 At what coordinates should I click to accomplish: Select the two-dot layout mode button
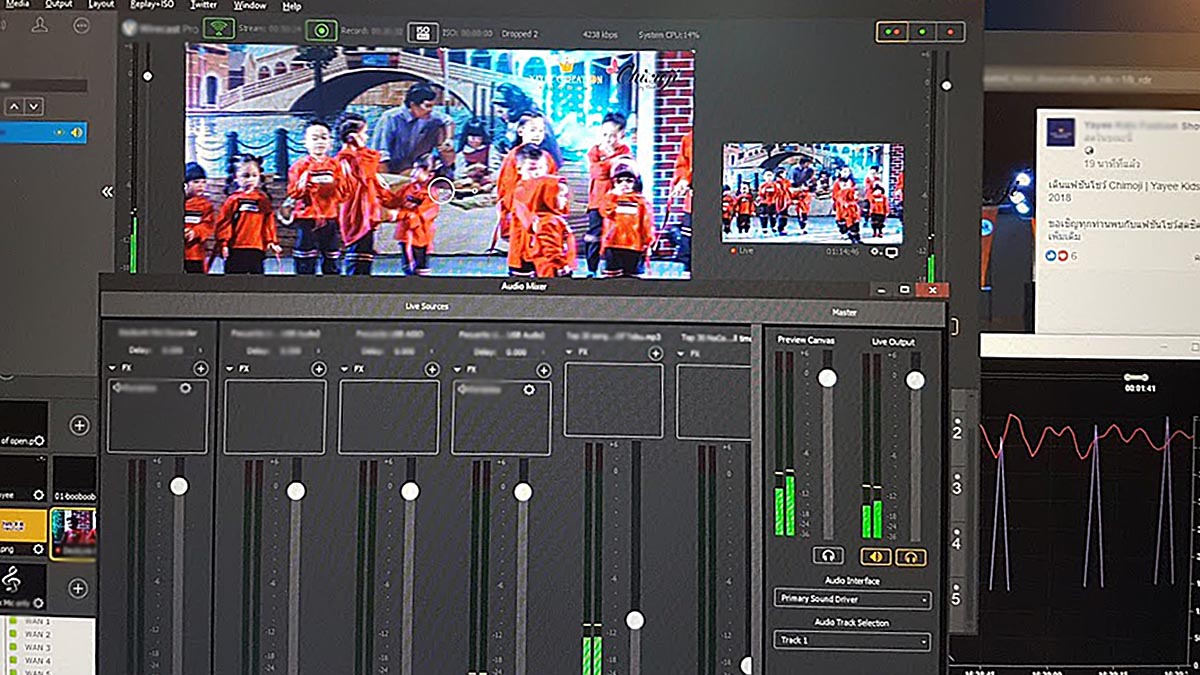click(x=892, y=31)
